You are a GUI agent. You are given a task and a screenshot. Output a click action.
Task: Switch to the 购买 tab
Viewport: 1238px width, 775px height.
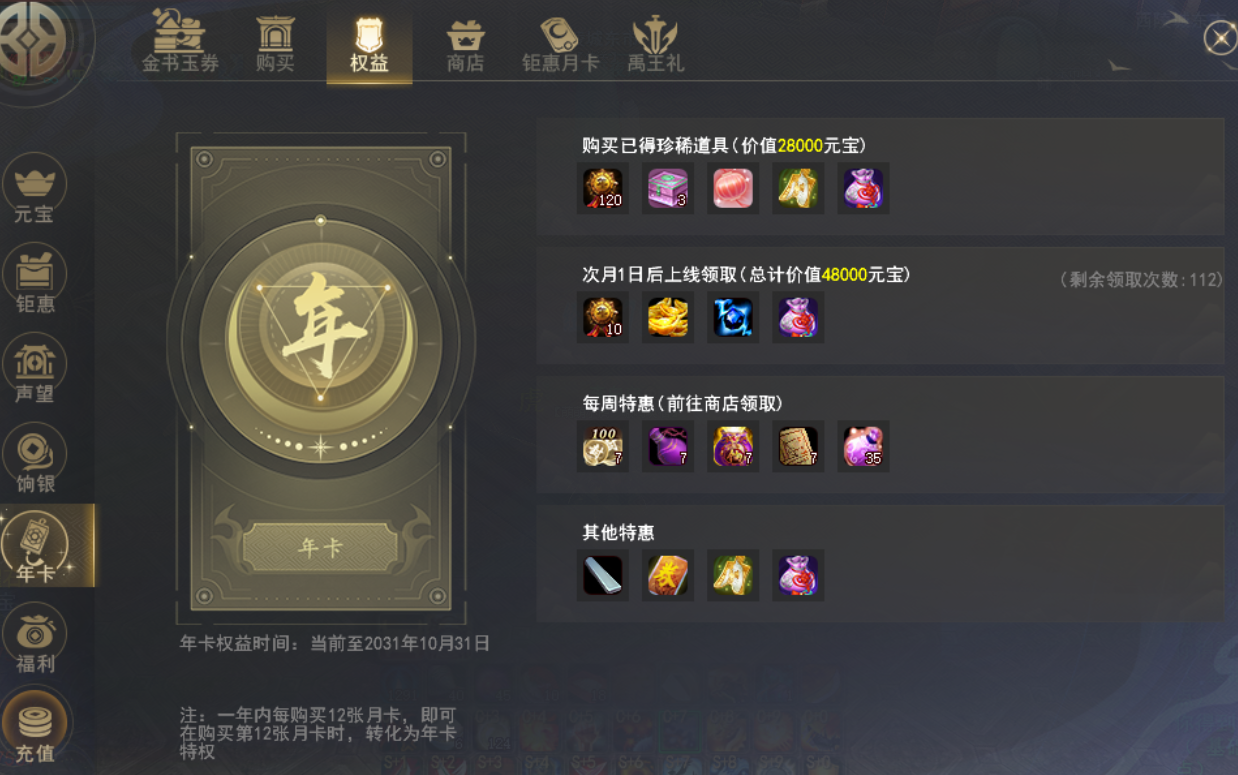click(x=275, y=41)
